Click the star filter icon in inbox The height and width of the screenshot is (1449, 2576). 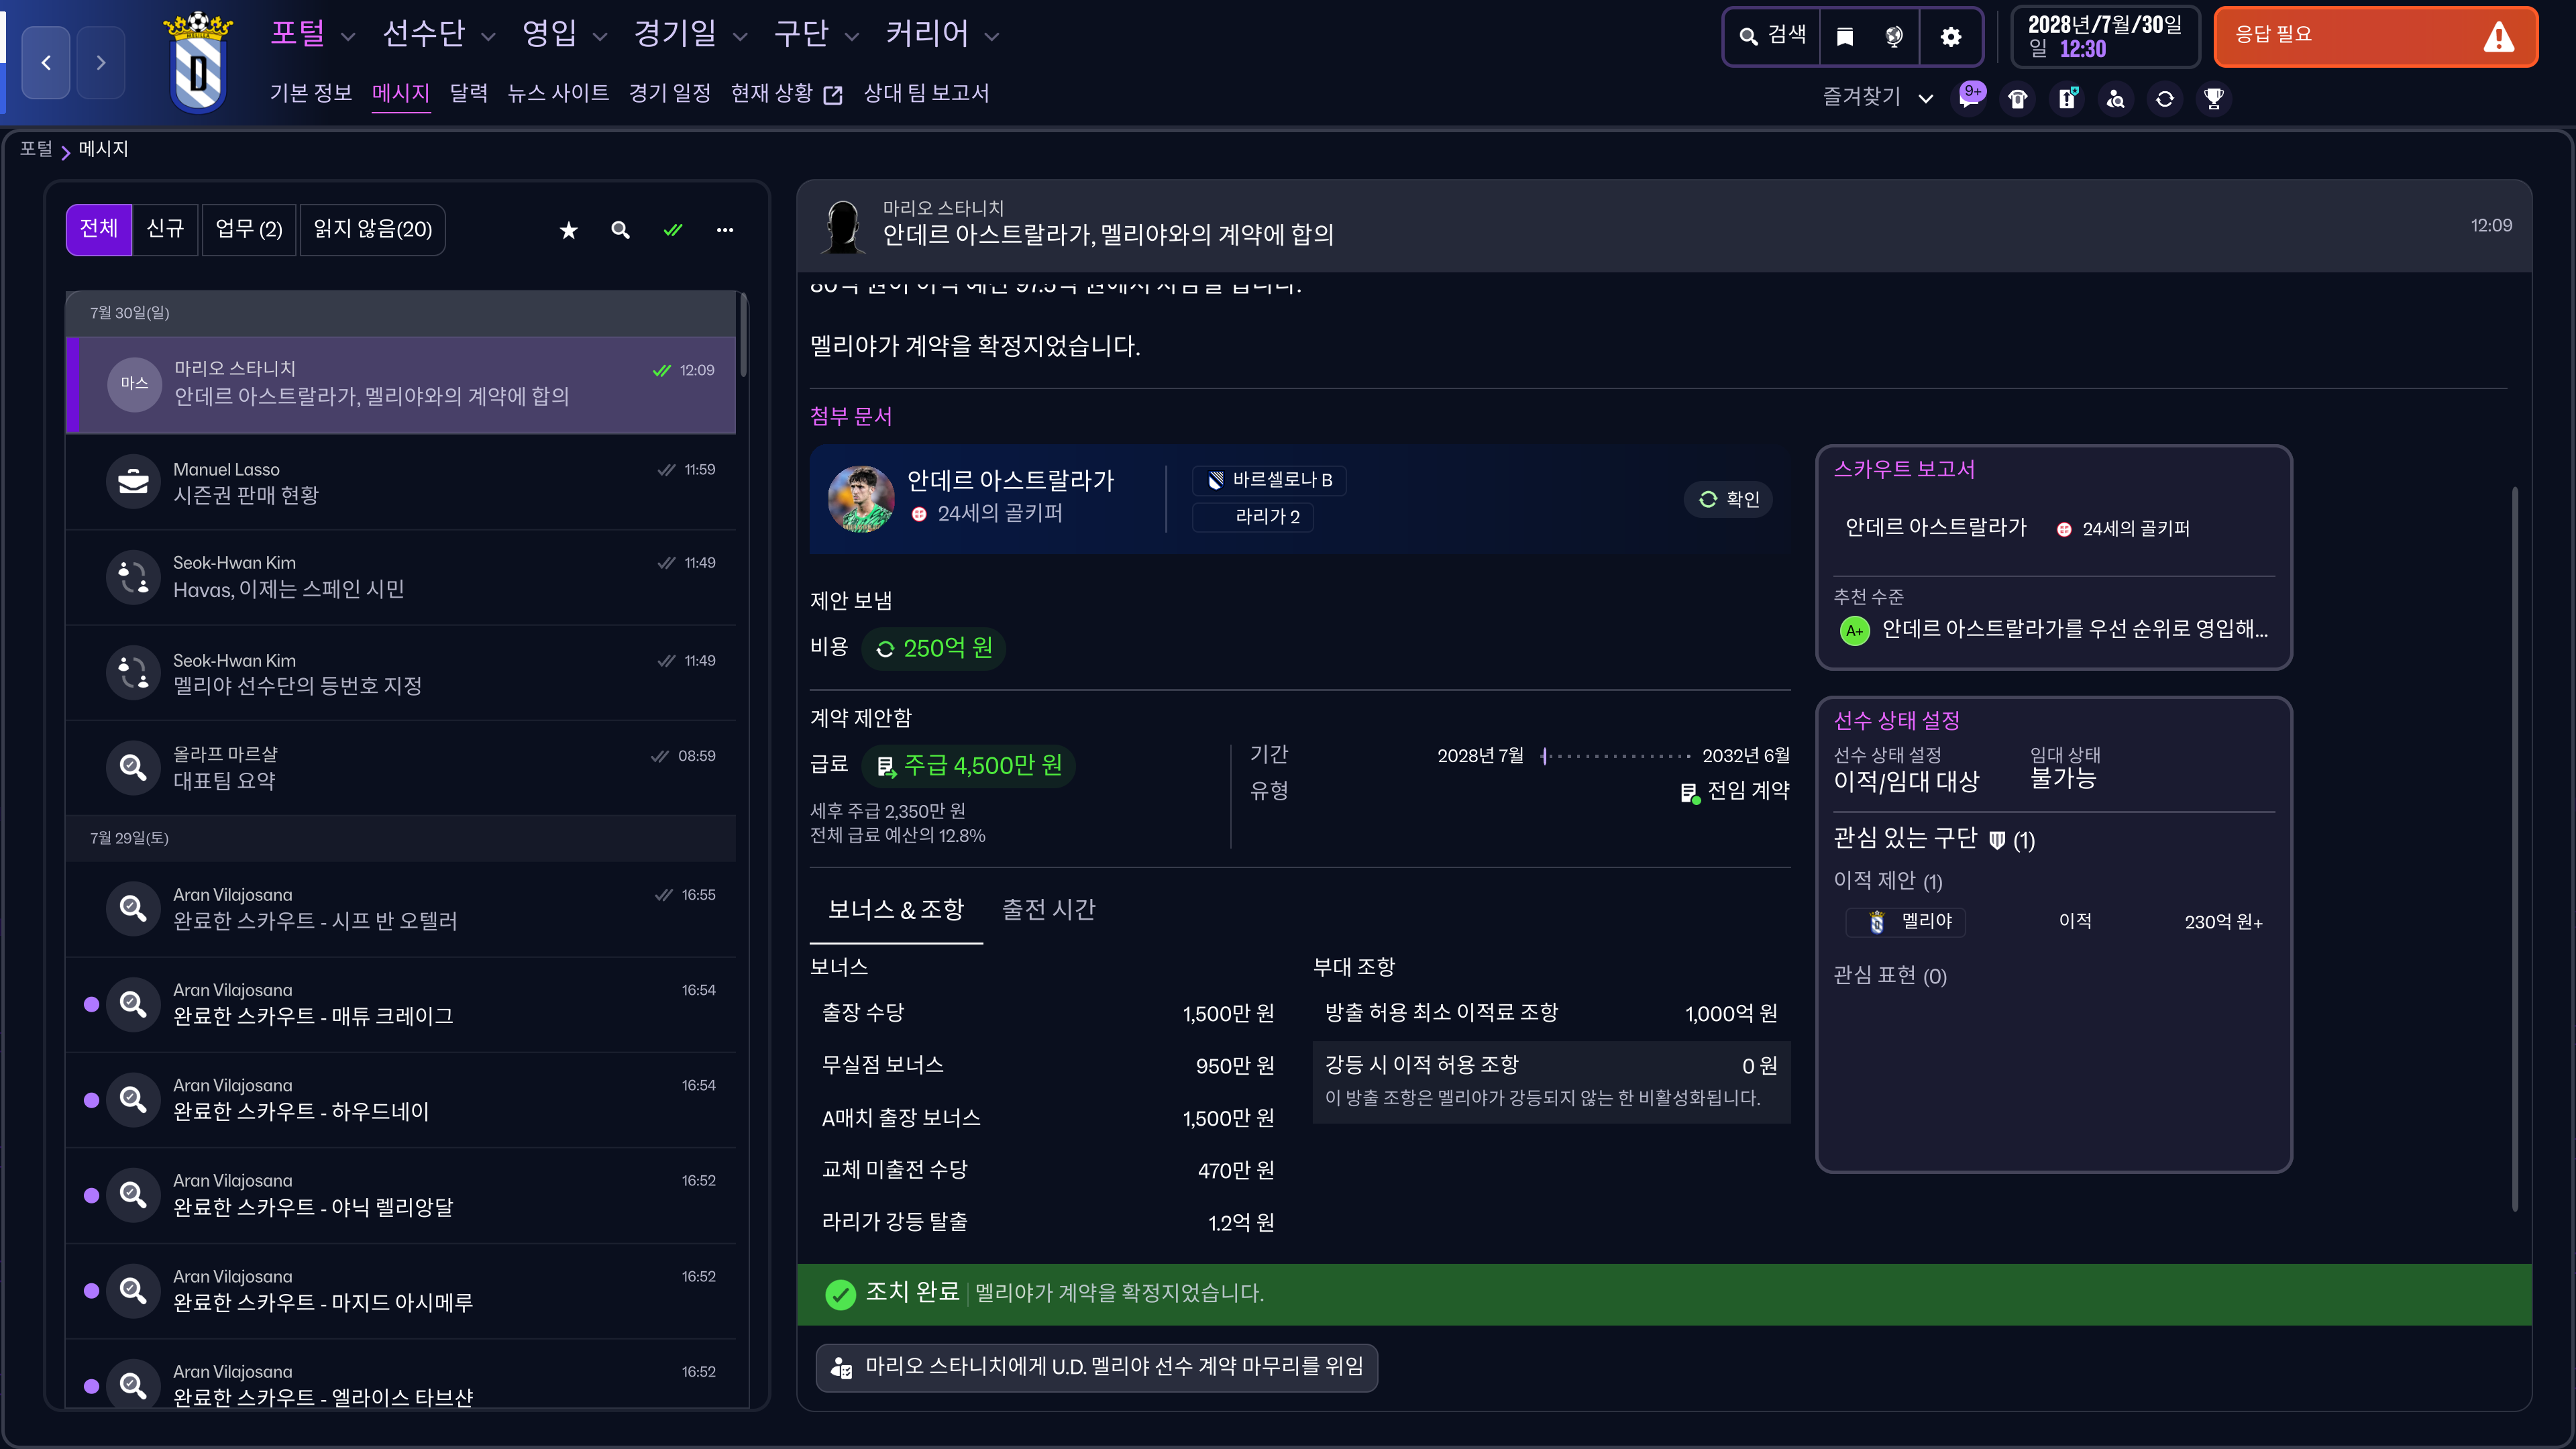click(x=568, y=230)
